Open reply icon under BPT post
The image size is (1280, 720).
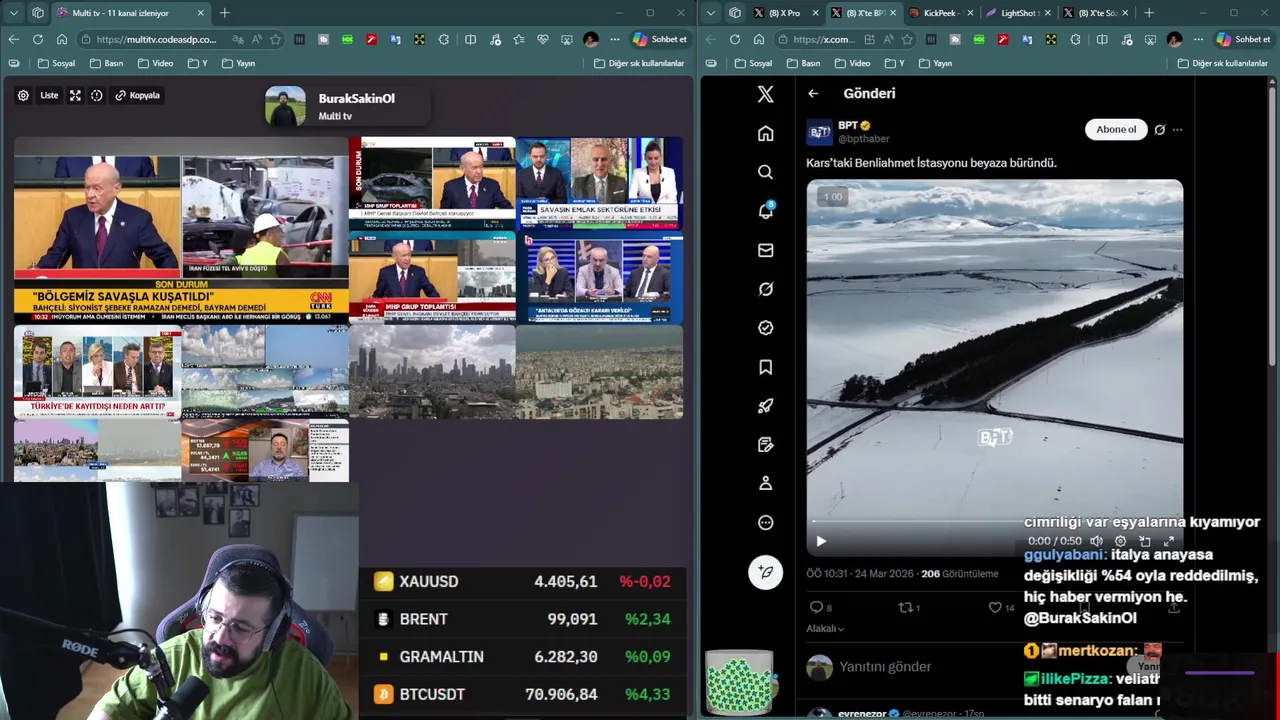click(x=816, y=607)
